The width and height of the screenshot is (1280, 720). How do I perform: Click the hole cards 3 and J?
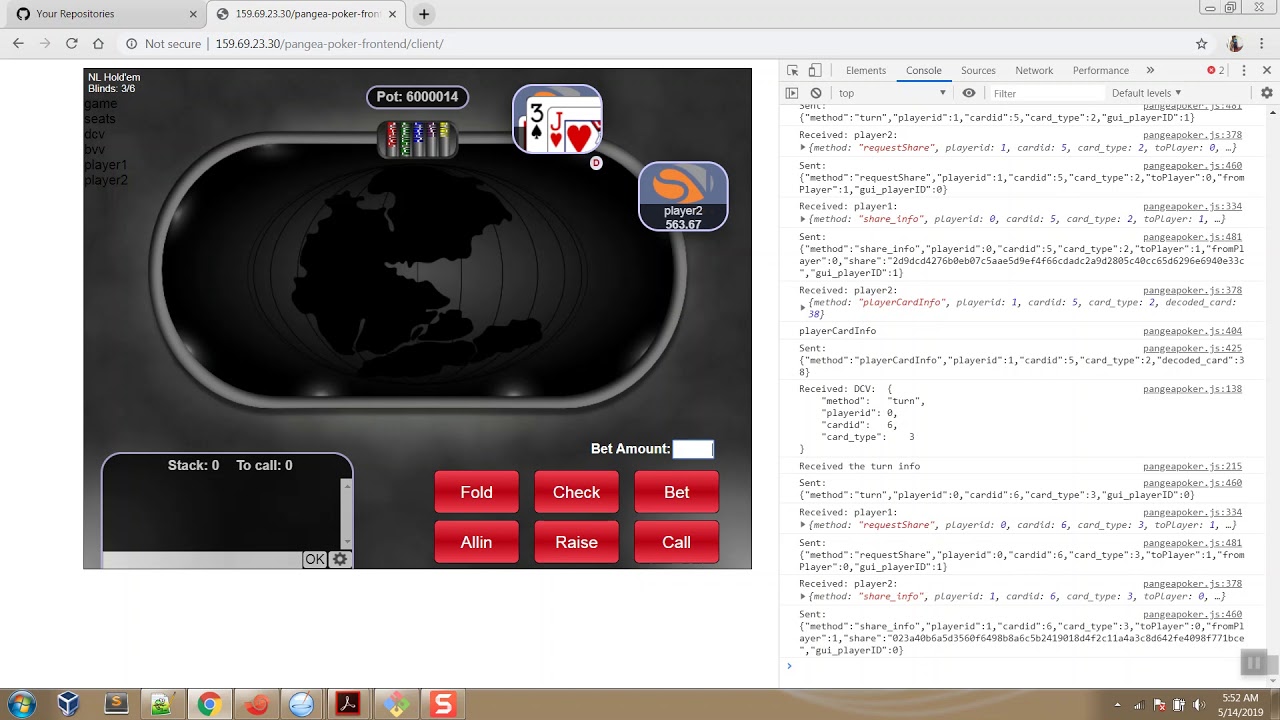click(x=557, y=119)
